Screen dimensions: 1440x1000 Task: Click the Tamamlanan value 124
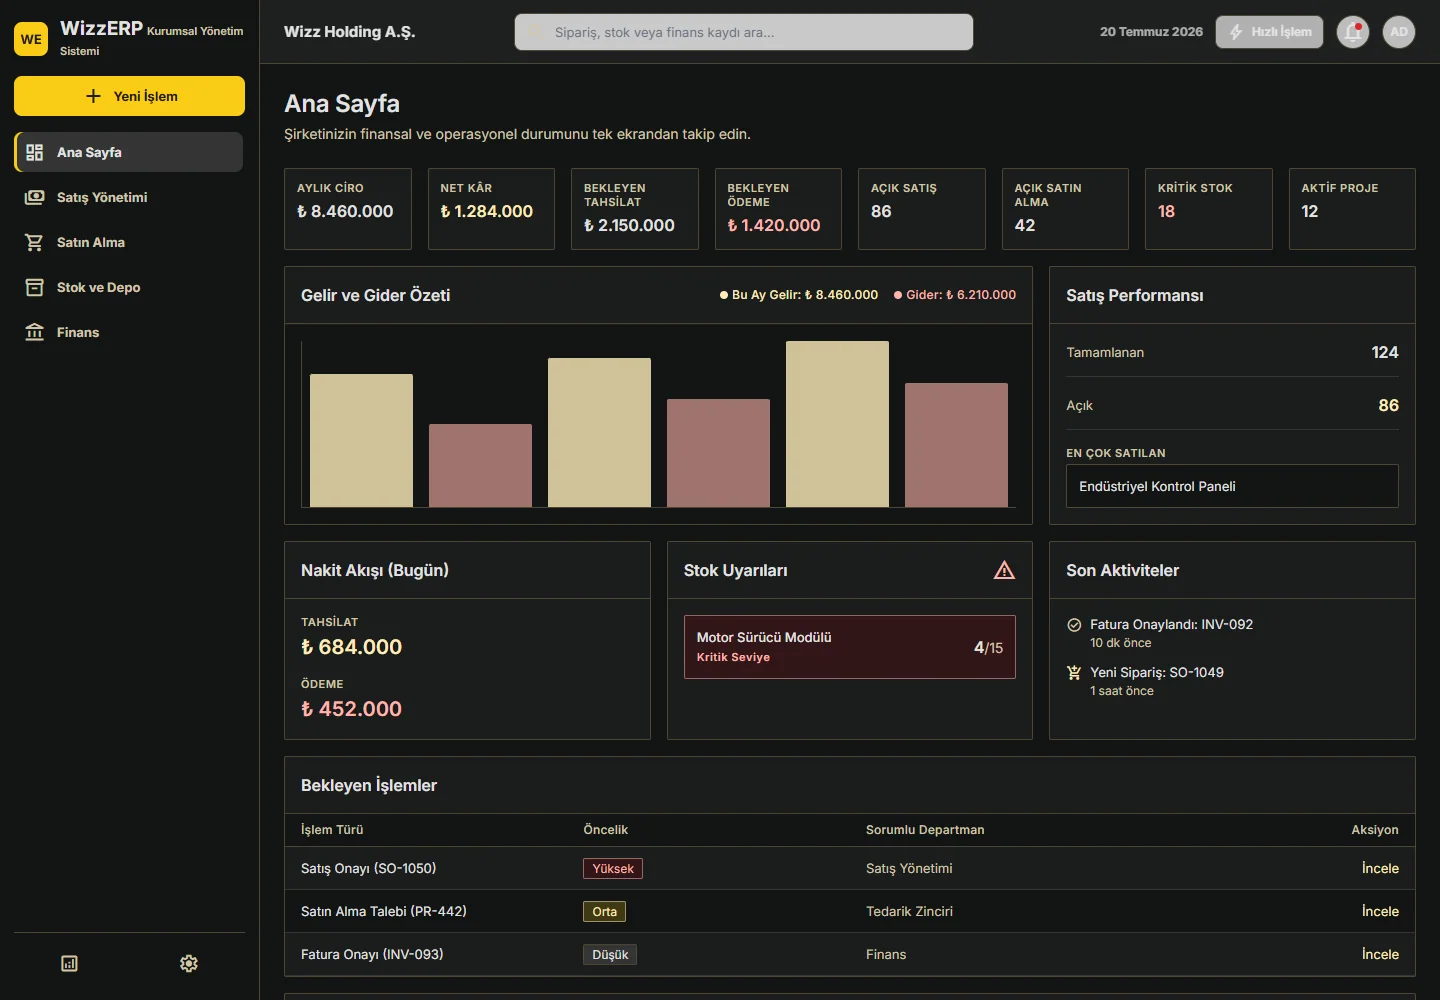click(x=1385, y=352)
